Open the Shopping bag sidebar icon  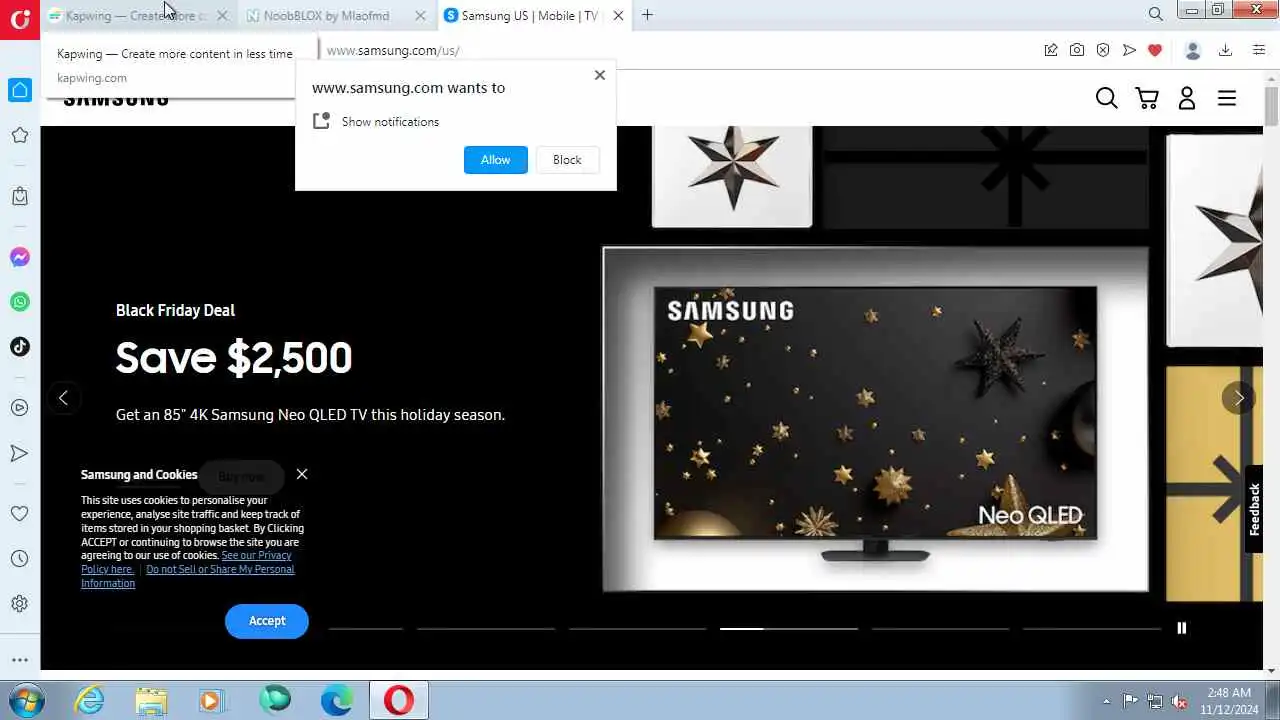[x=19, y=196]
